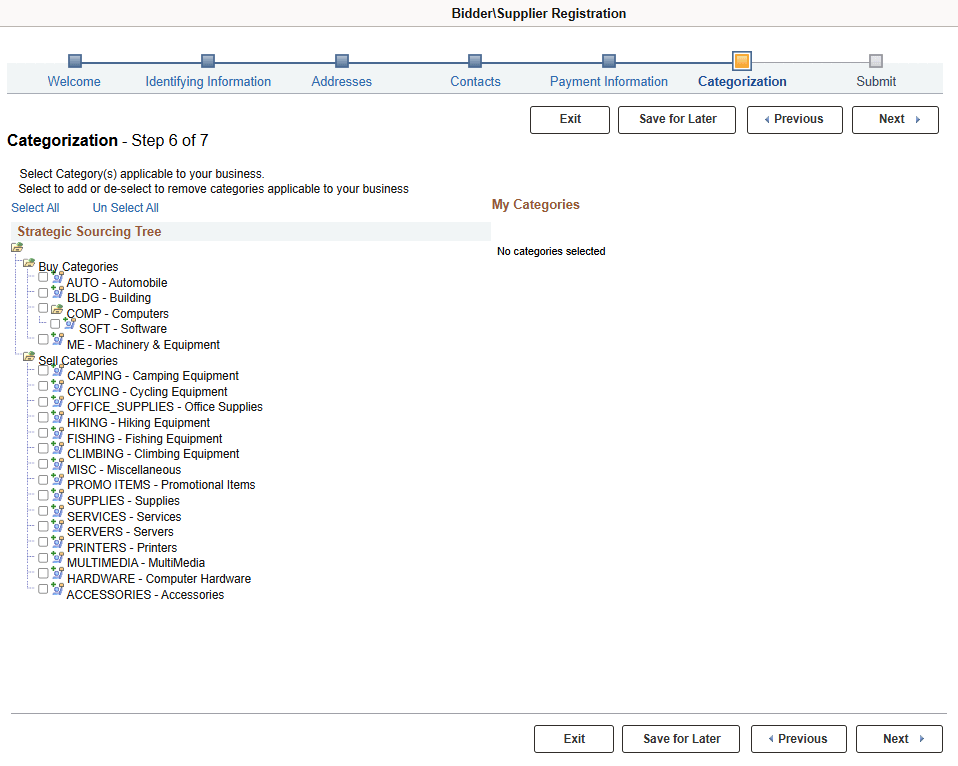Check the checkbox for BLDG - Building
Screen dimensions: 958x766
pos(43,292)
